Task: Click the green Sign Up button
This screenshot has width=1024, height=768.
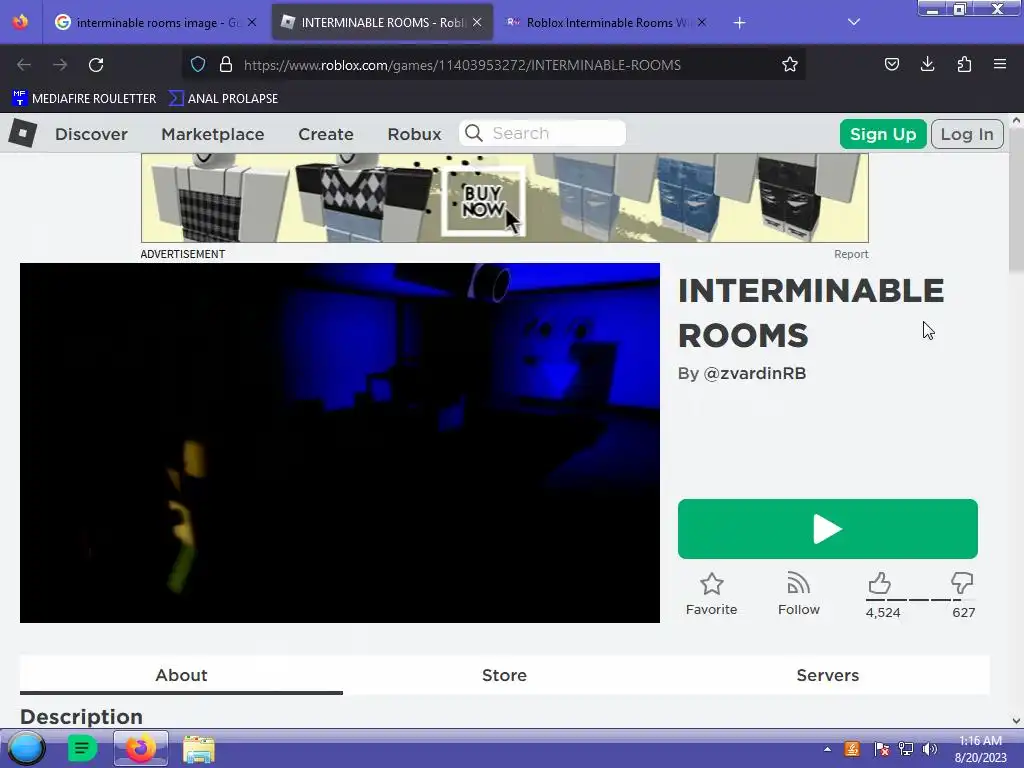Action: (x=883, y=134)
